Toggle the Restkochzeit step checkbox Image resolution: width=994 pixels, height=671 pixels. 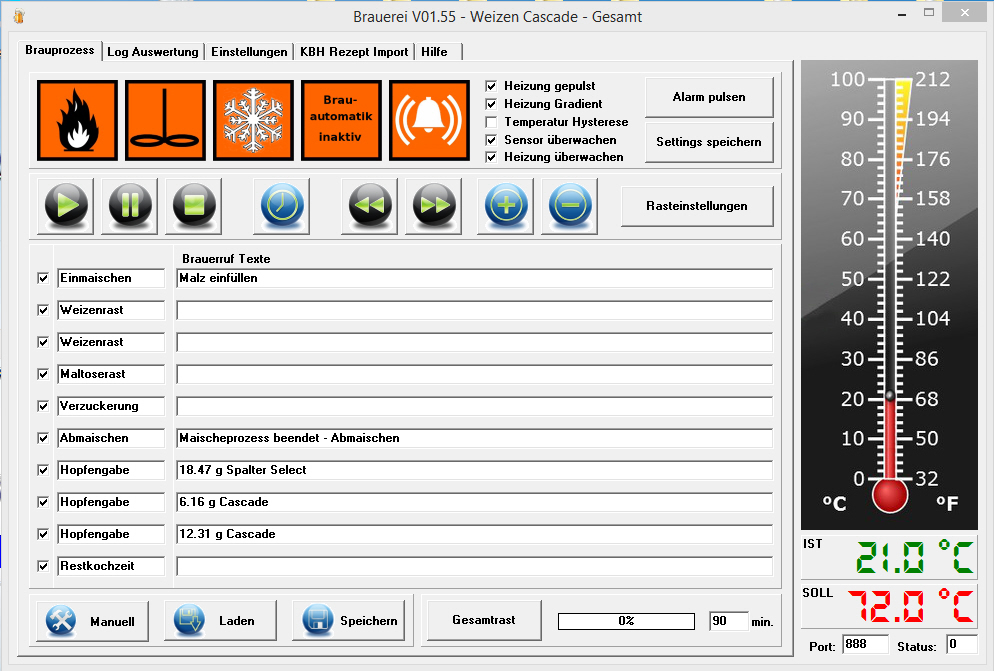point(43,566)
